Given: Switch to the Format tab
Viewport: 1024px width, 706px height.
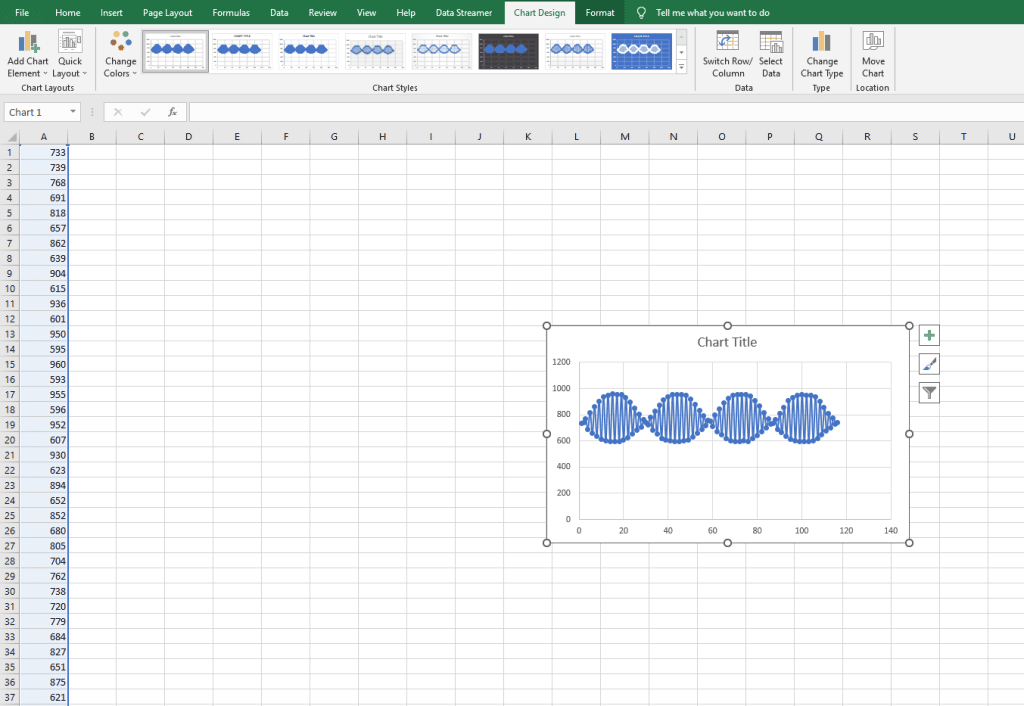Looking at the screenshot, I should 600,12.
